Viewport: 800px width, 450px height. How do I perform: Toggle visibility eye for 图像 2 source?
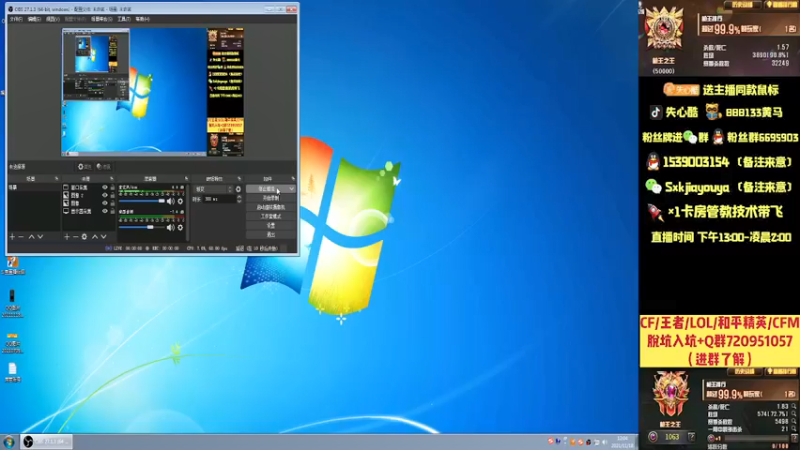coord(105,195)
